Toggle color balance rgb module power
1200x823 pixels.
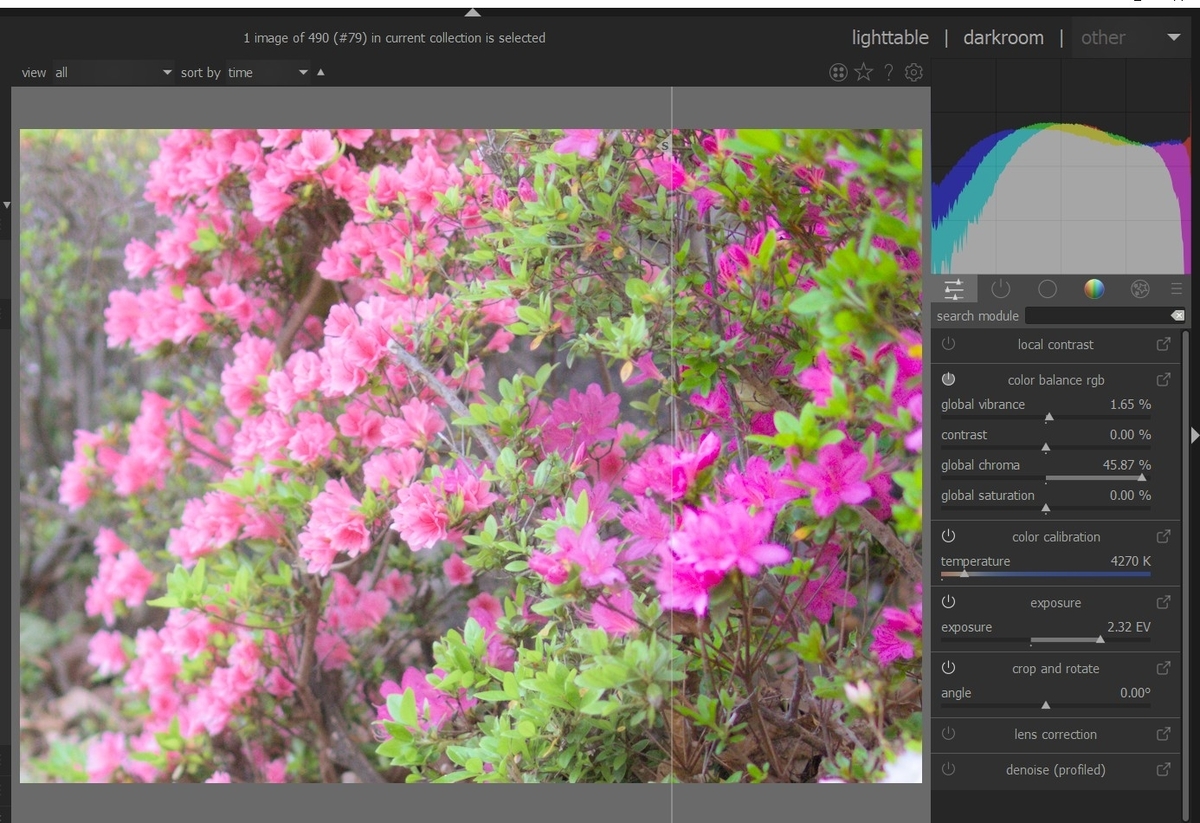pos(948,380)
